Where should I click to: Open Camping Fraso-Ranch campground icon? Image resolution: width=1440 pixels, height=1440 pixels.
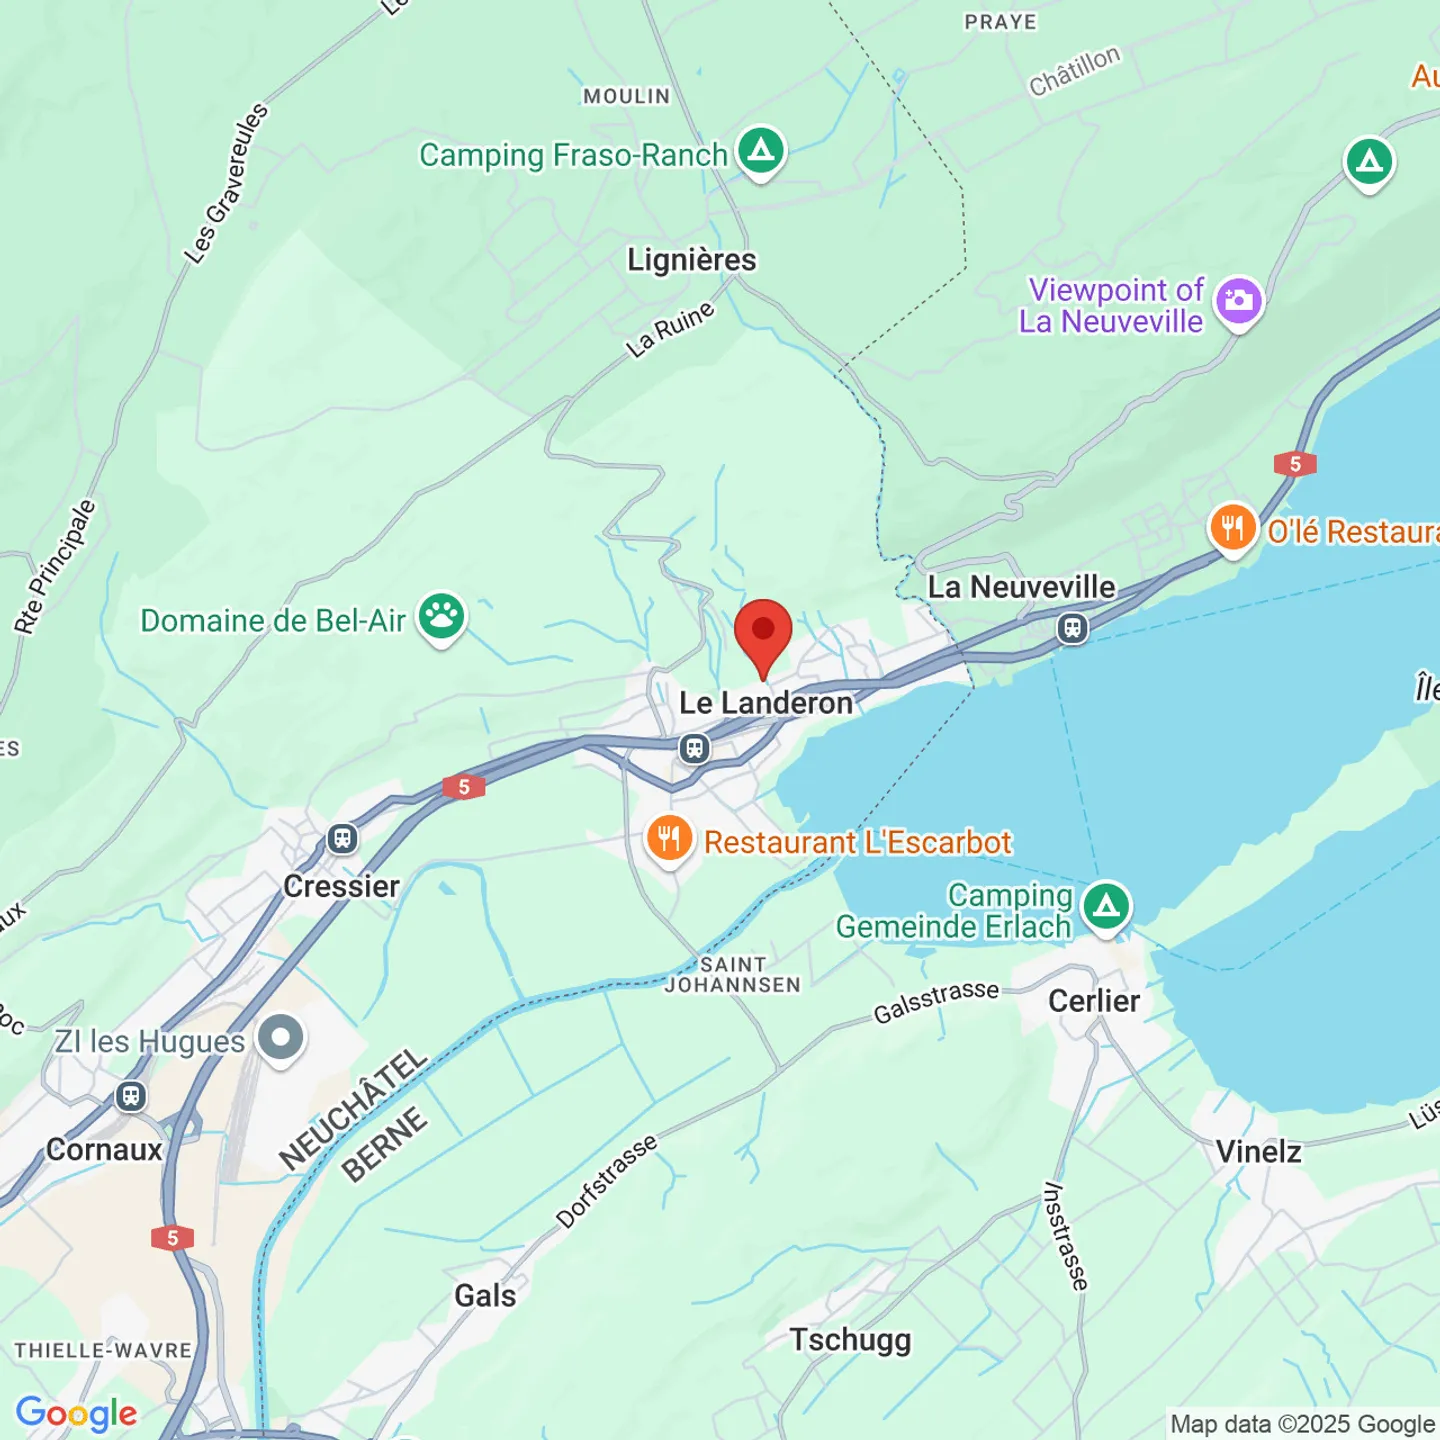(761, 153)
